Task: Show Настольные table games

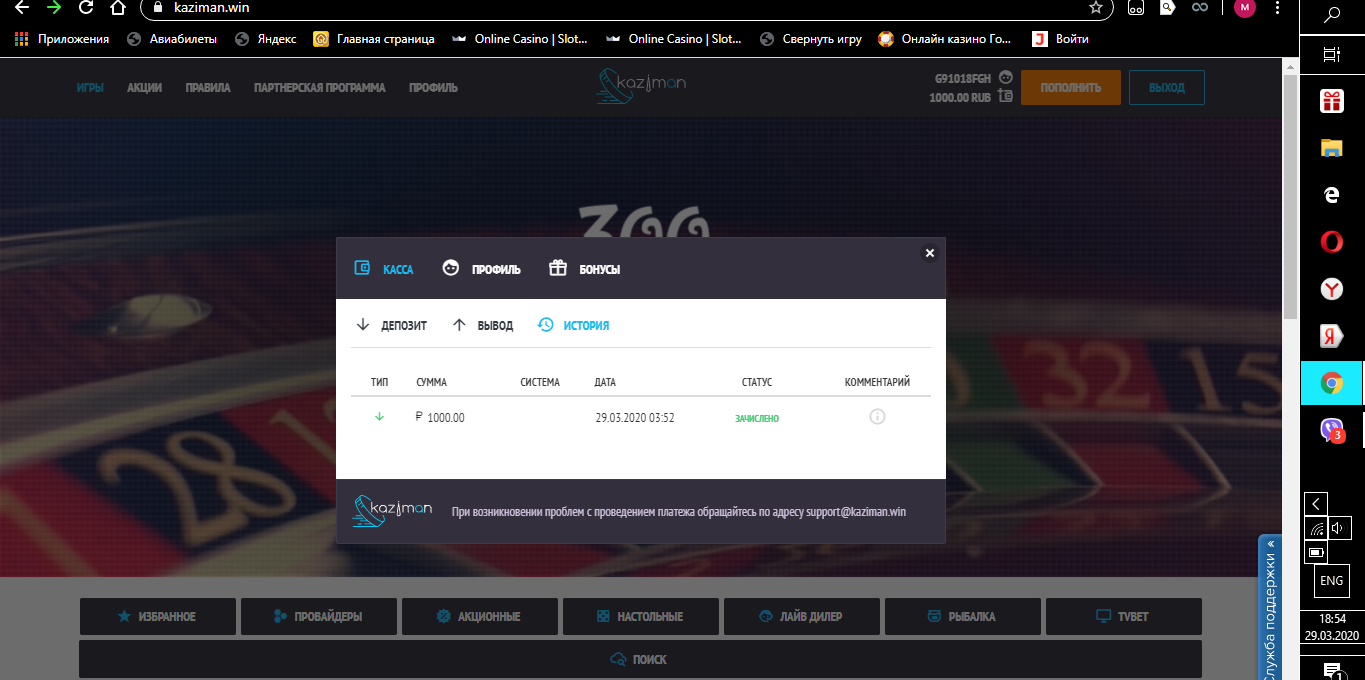Action: click(x=641, y=617)
